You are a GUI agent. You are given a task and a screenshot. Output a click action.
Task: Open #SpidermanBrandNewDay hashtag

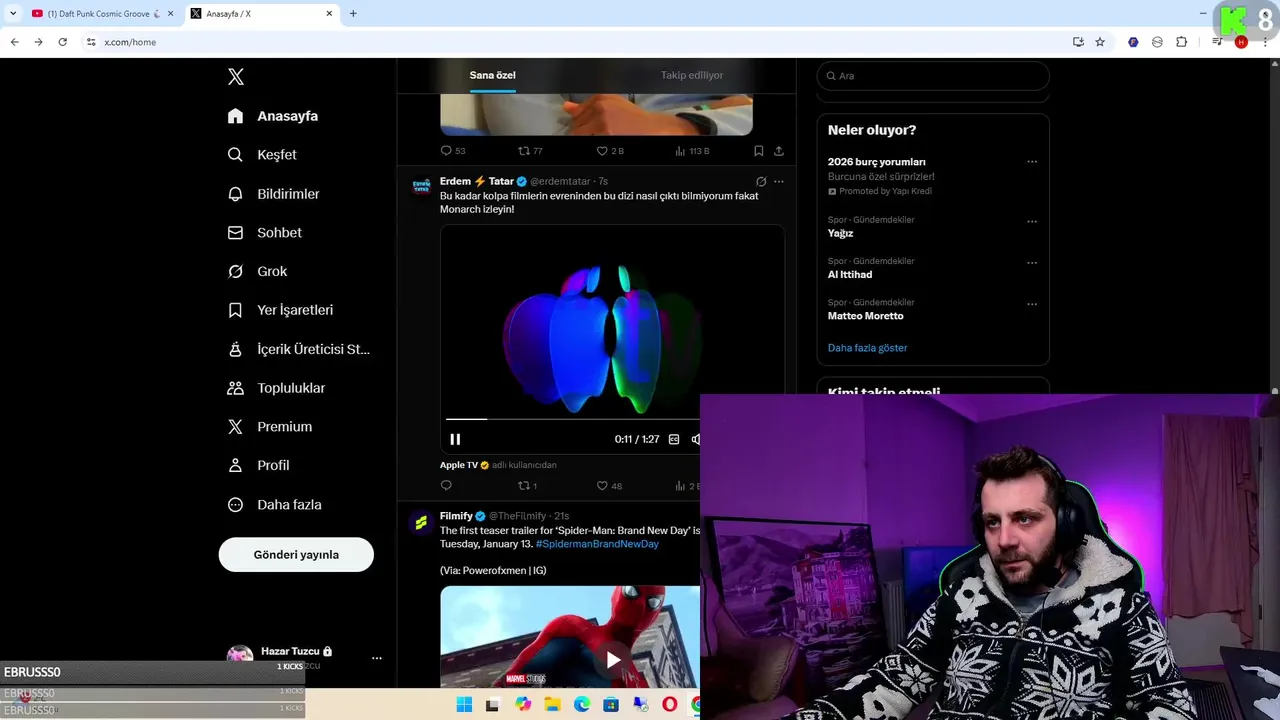point(597,544)
